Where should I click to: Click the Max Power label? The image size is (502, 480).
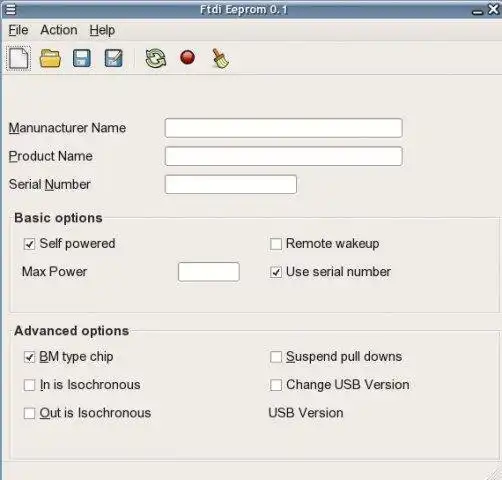pyautogui.click(x=54, y=272)
